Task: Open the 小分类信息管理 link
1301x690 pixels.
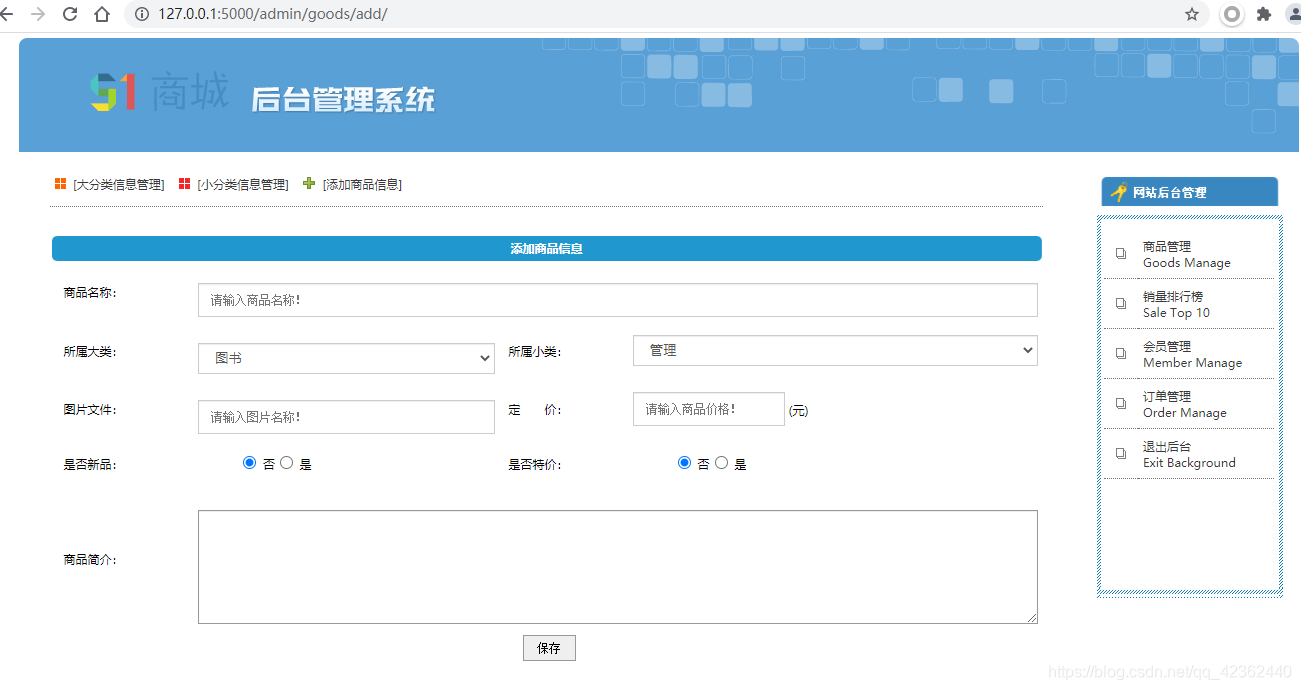Action: point(243,185)
